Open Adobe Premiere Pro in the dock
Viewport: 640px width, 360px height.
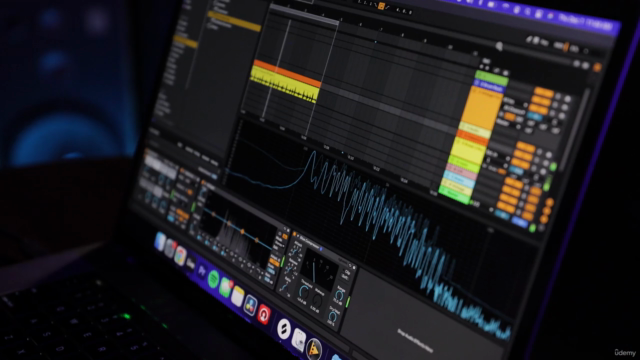202,270
